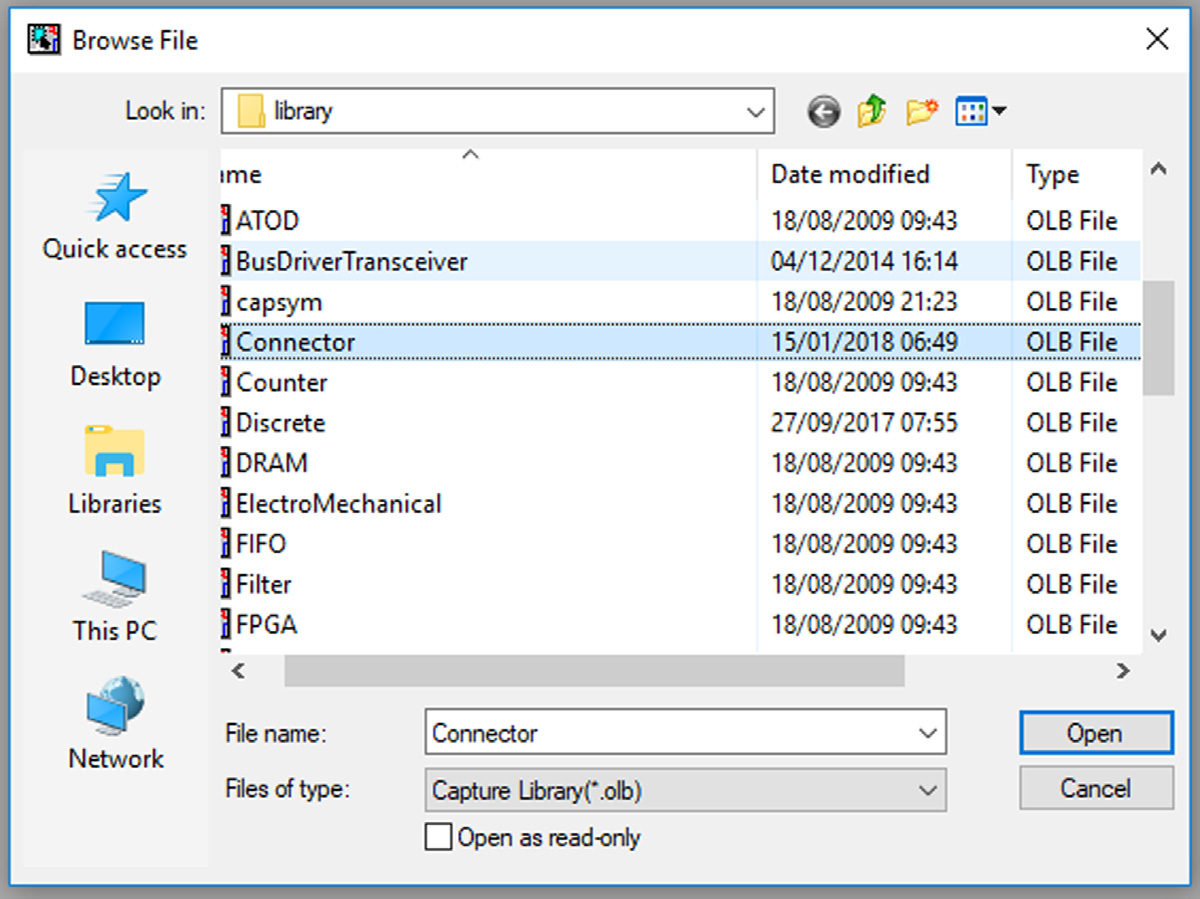This screenshot has width=1200, height=899.
Task: Open the View Menu icon
Action: coord(980,111)
